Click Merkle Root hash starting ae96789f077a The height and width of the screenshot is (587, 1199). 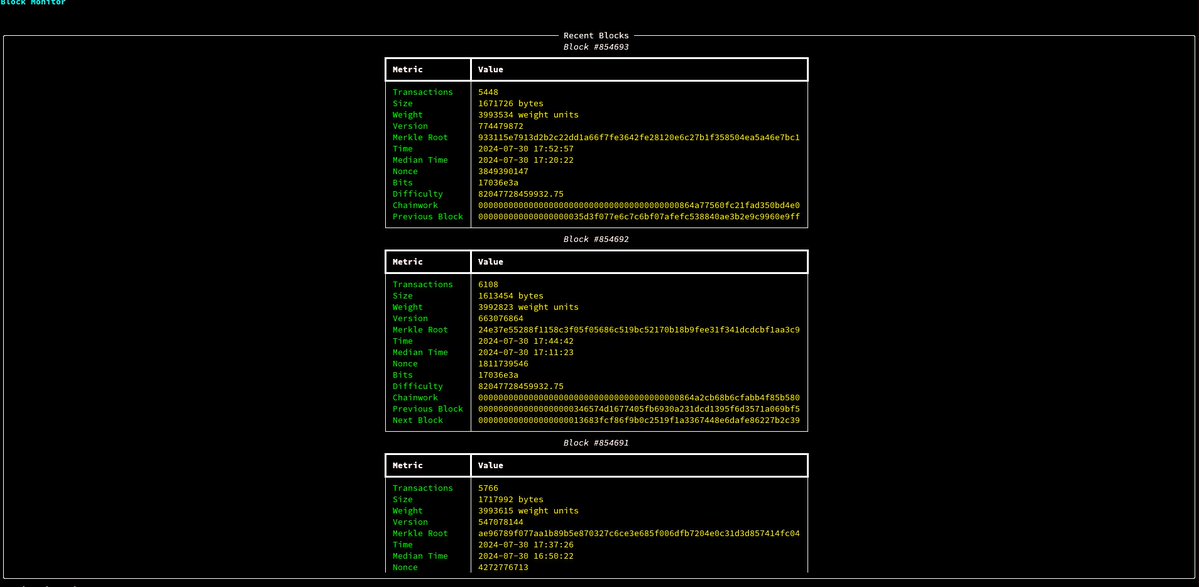point(638,533)
